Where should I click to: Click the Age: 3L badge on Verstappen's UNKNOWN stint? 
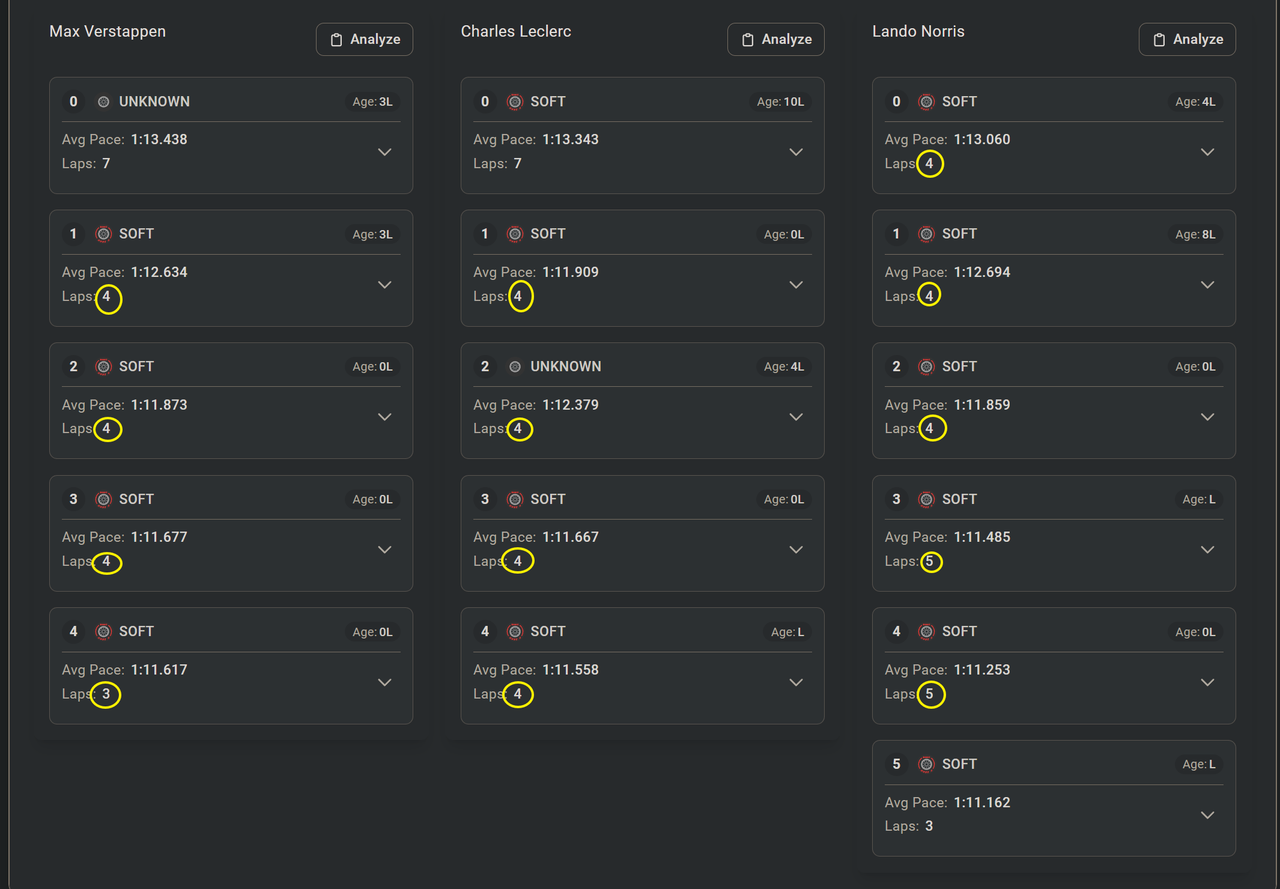[x=373, y=102]
